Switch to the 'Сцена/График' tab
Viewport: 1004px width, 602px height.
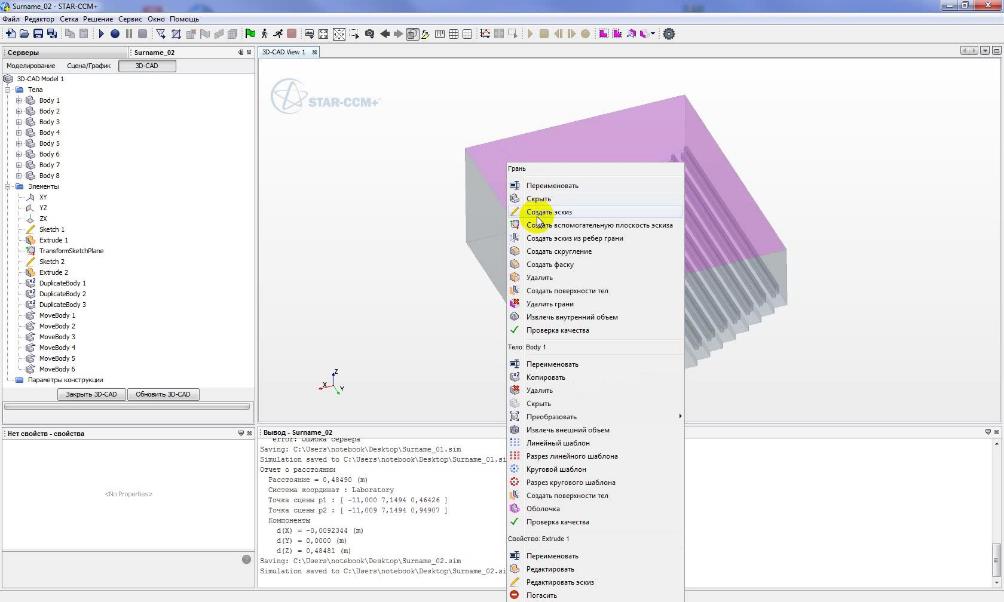point(88,66)
